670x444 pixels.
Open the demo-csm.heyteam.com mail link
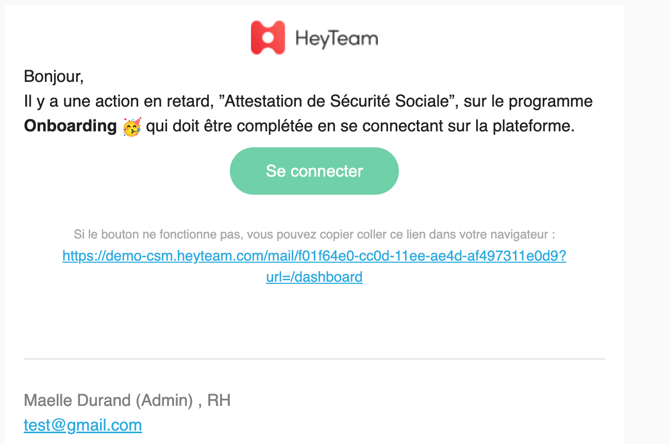tap(314, 256)
